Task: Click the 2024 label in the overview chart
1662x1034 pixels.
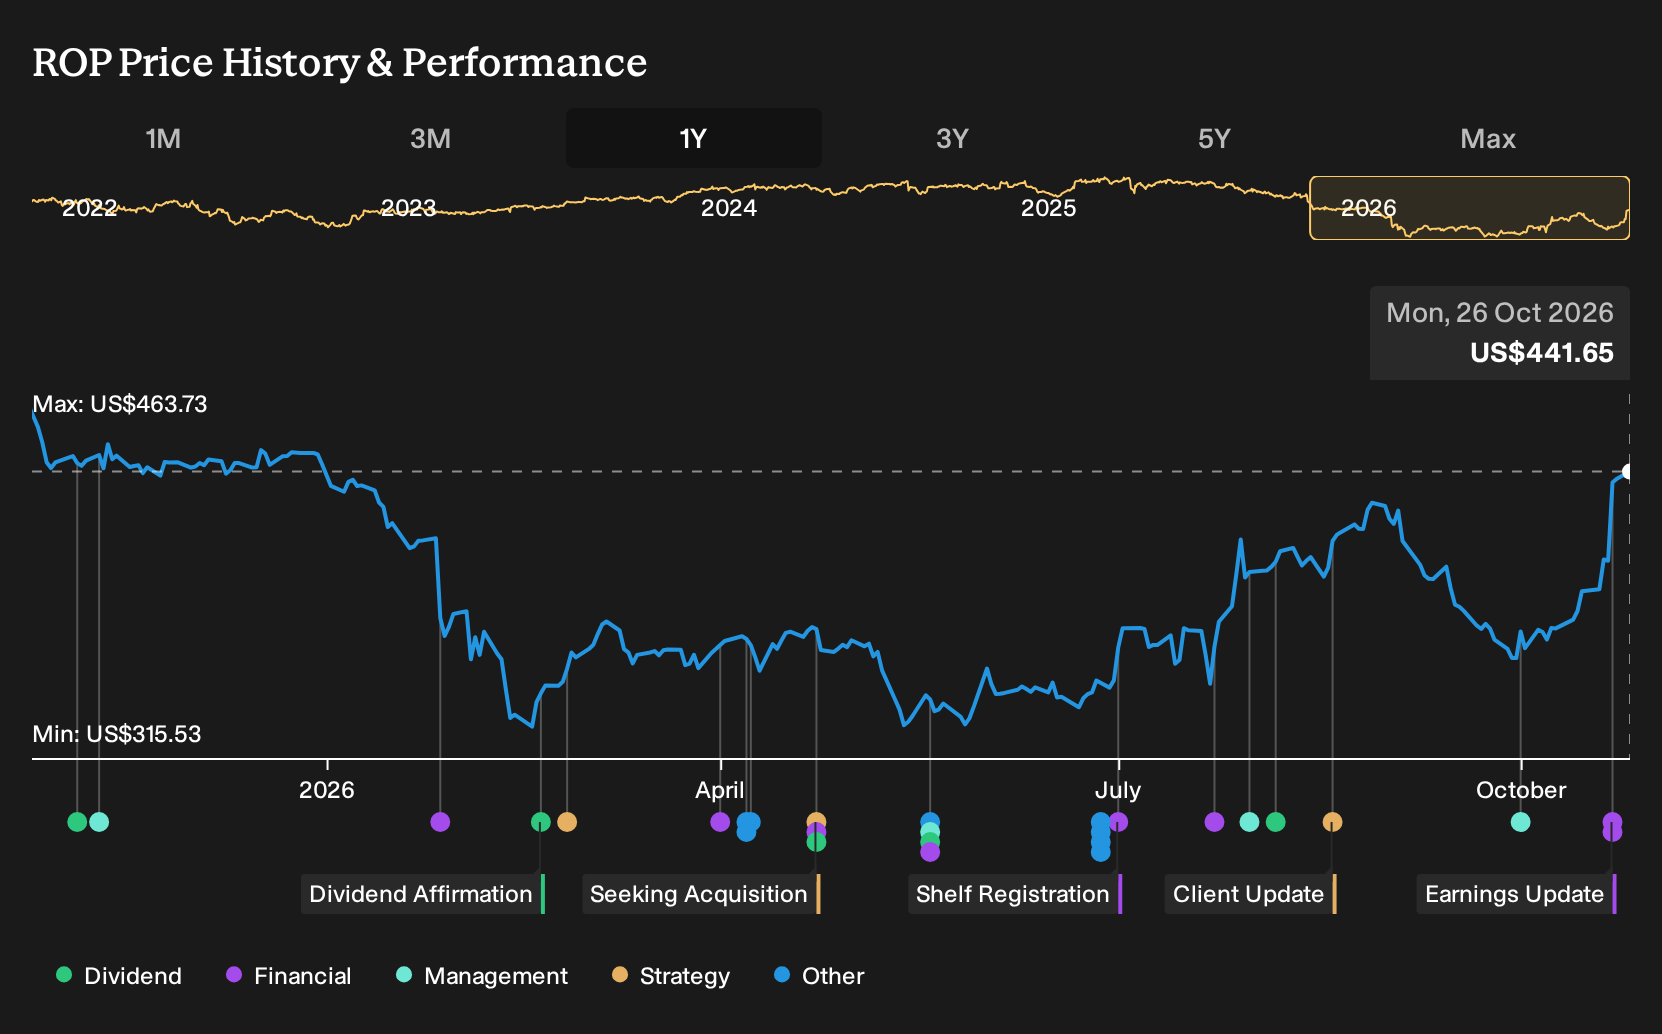Action: point(728,208)
